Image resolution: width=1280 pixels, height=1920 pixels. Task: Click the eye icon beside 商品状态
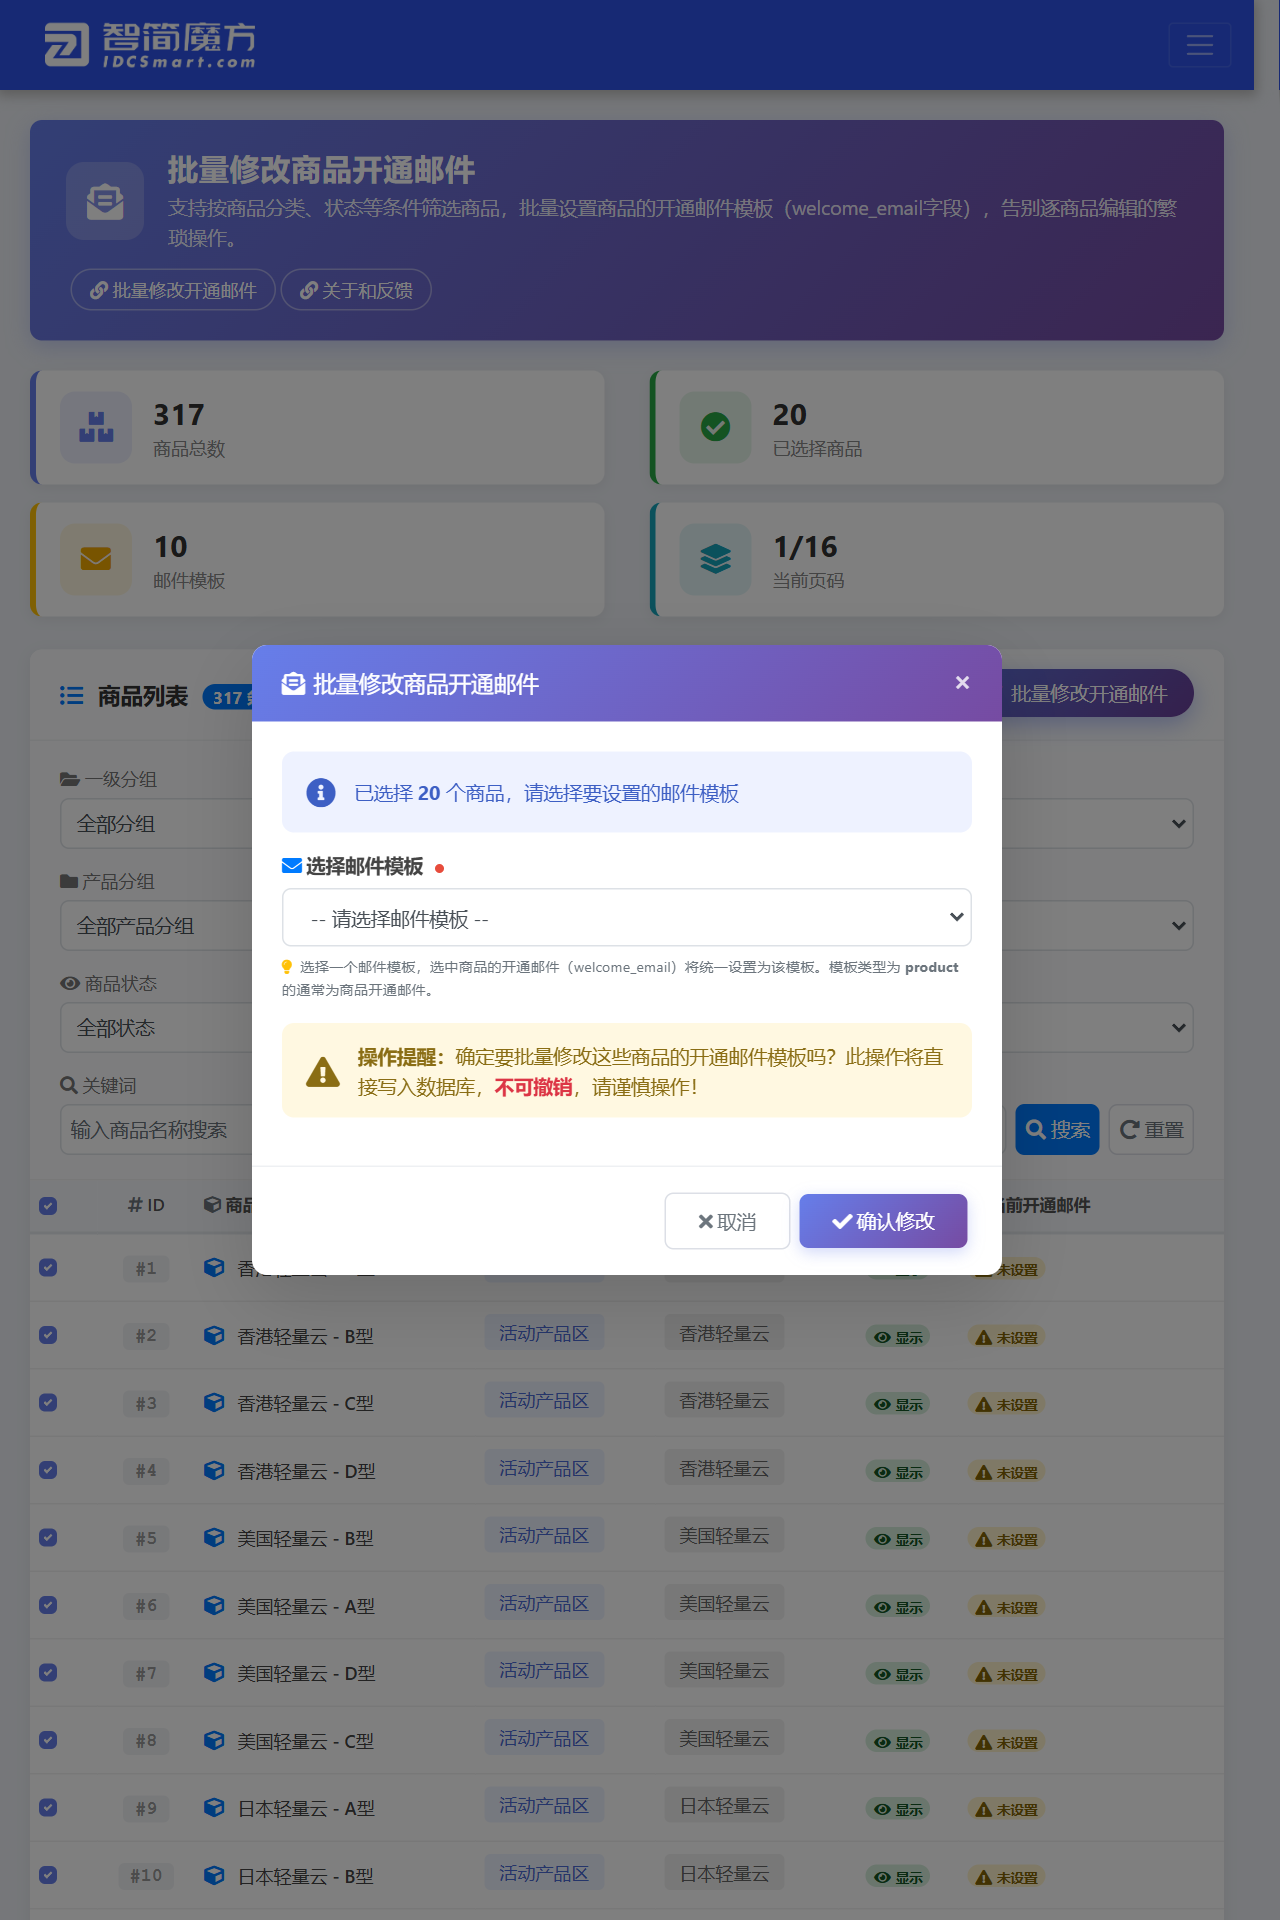click(x=70, y=983)
